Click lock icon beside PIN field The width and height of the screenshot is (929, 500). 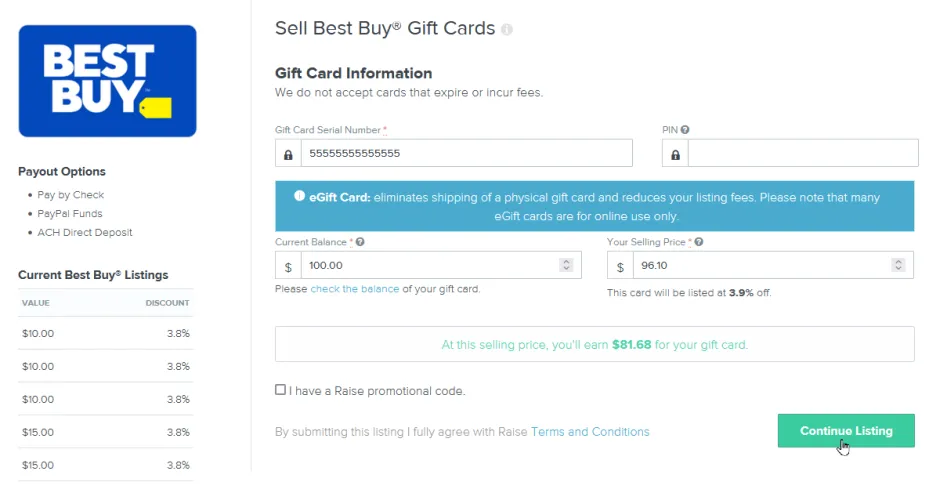(675, 154)
